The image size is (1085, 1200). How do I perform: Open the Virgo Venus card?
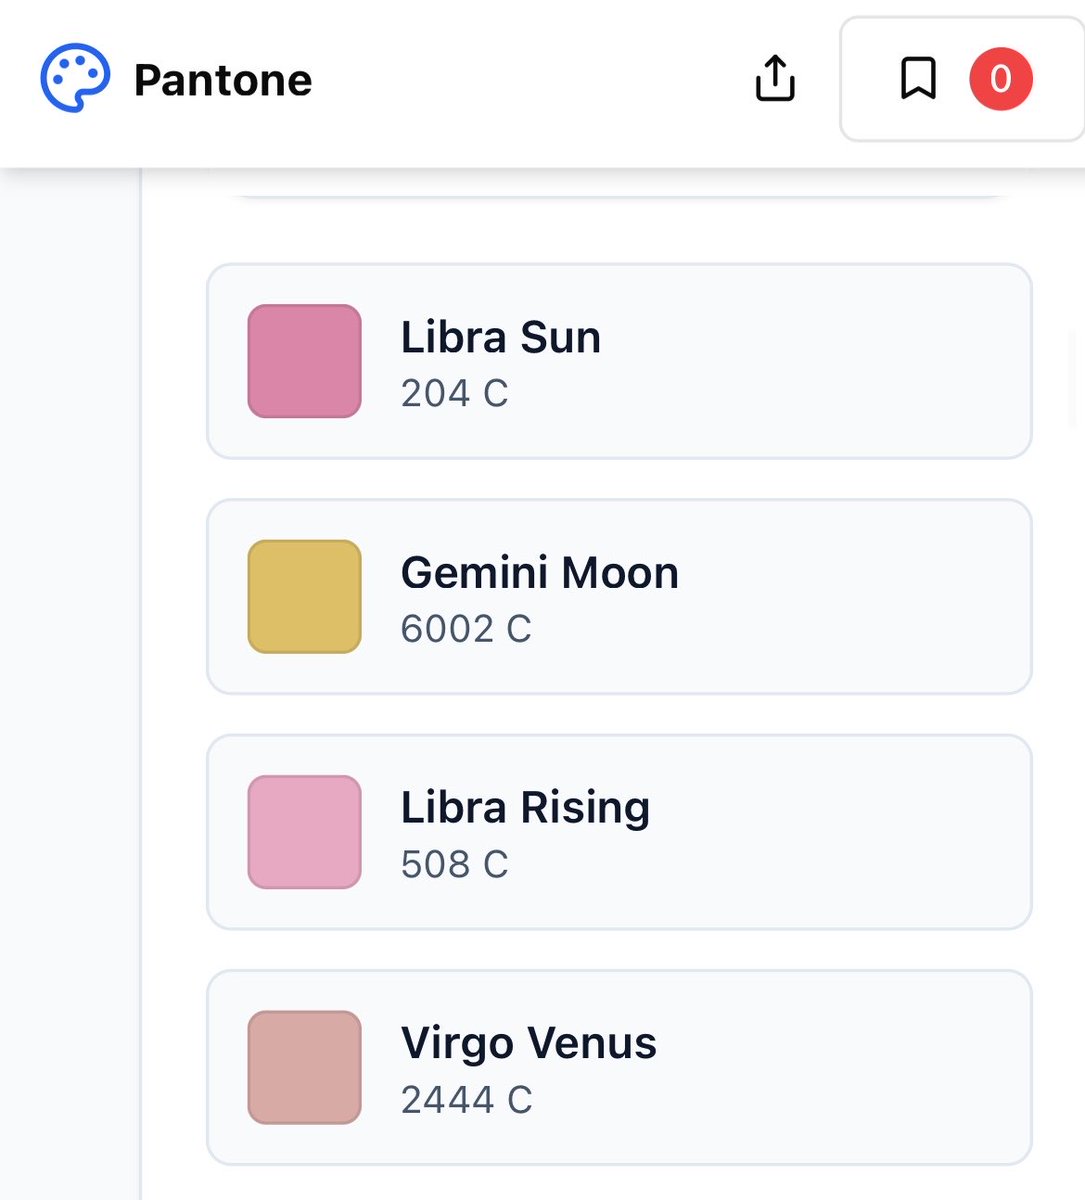point(619,1067)
